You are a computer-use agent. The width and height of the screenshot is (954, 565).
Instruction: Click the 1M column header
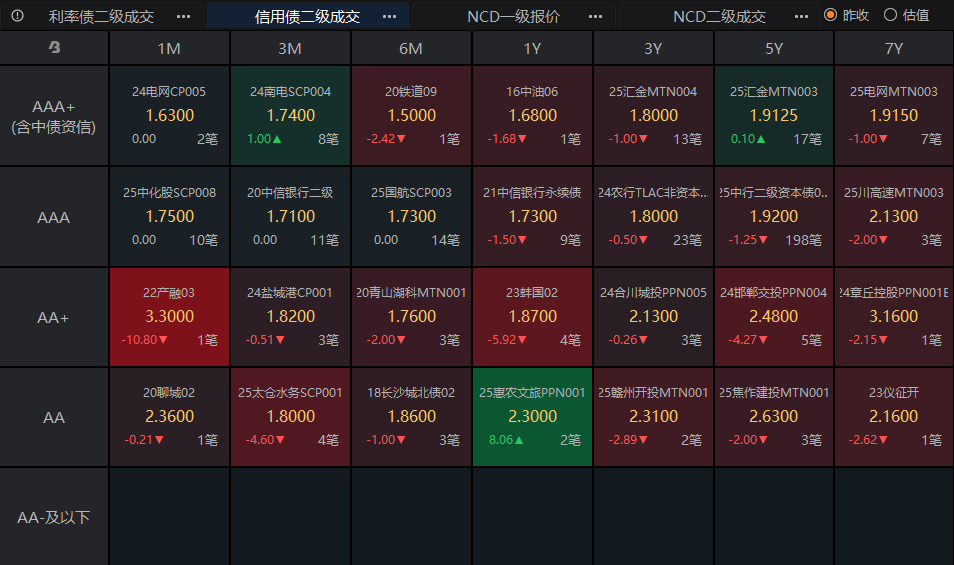tap(169, 48)
